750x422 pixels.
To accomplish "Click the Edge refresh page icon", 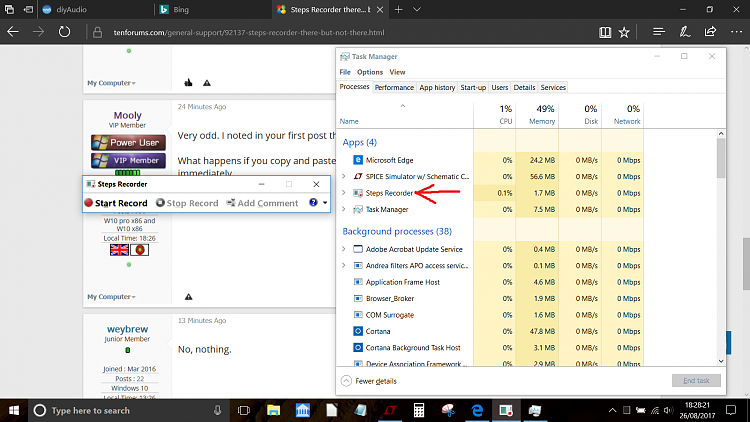I will (65, 31).
